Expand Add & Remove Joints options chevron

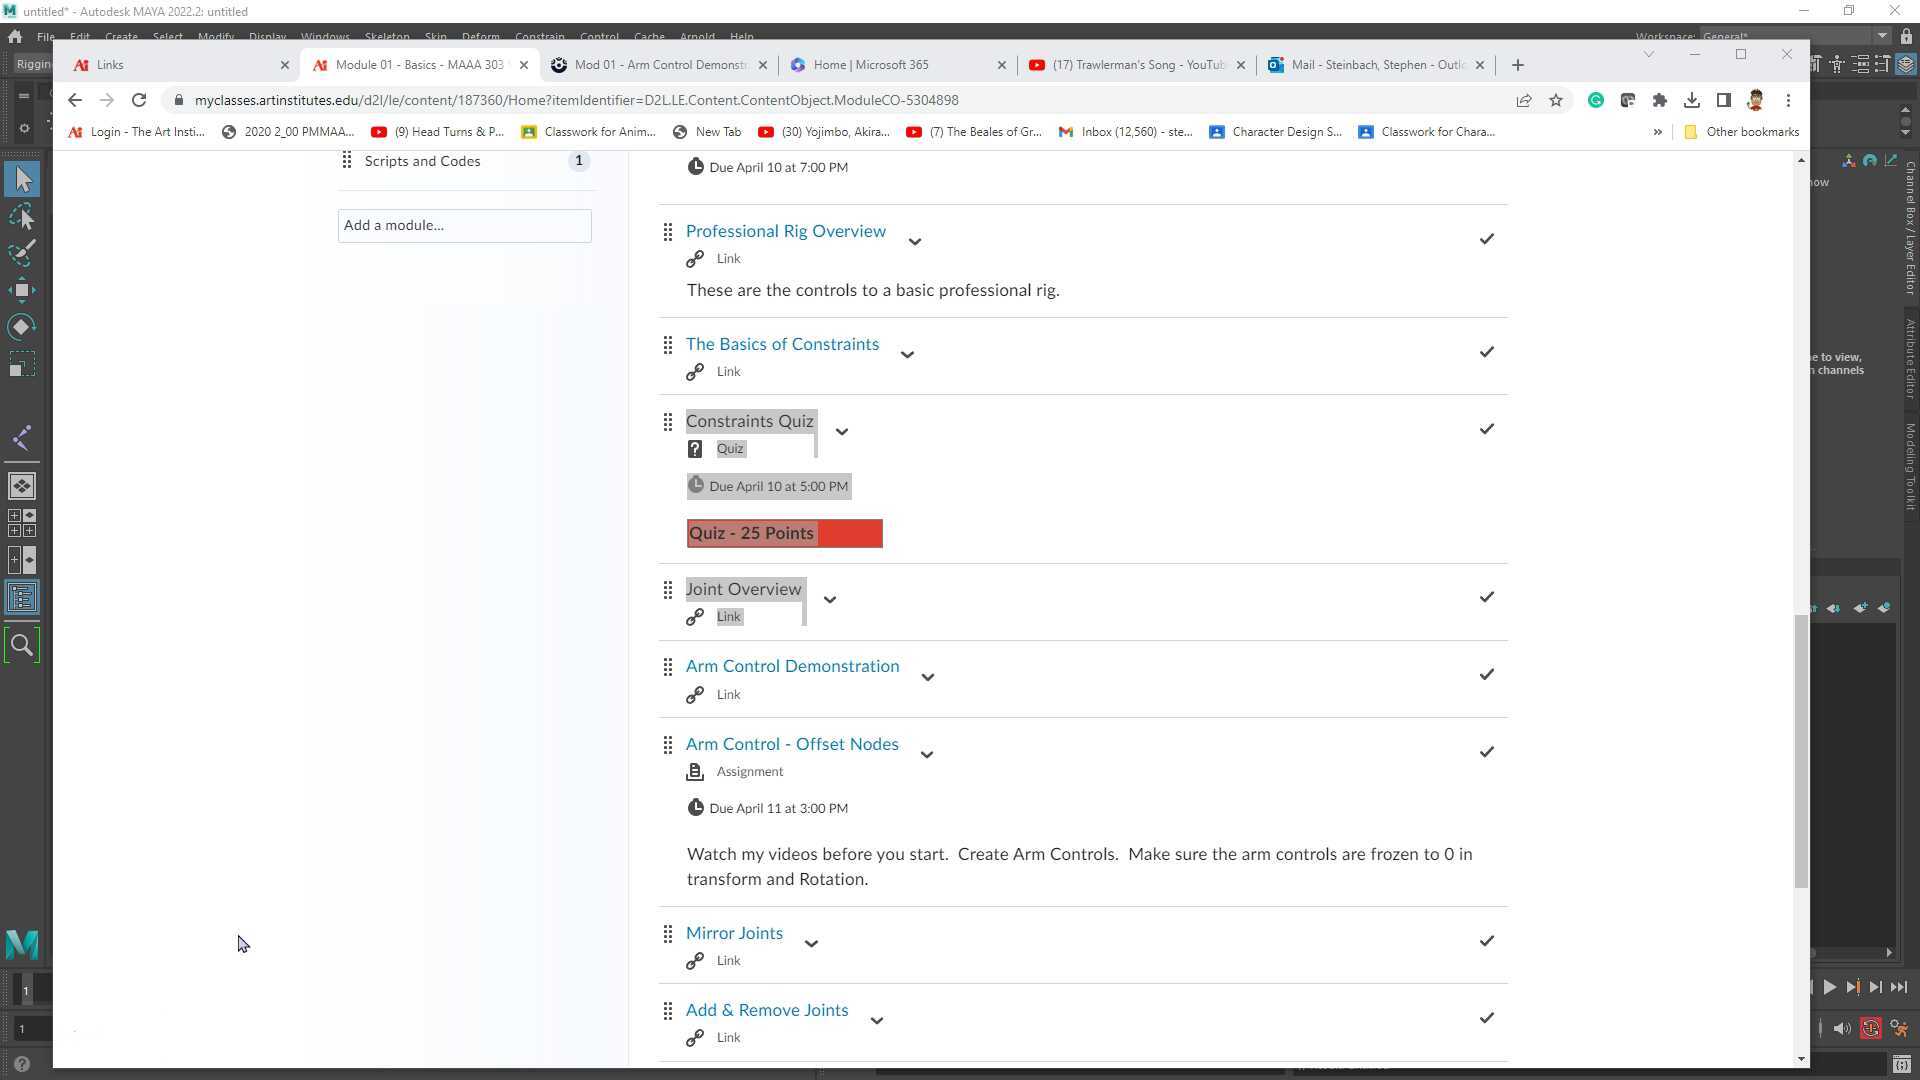876,1021
